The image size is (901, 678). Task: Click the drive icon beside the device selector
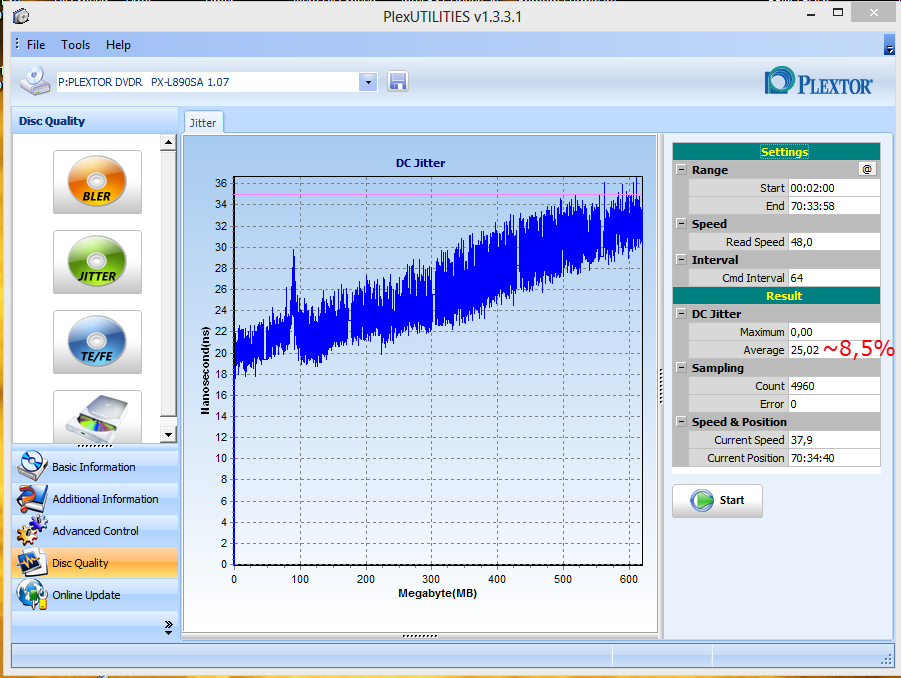point(34,81)
